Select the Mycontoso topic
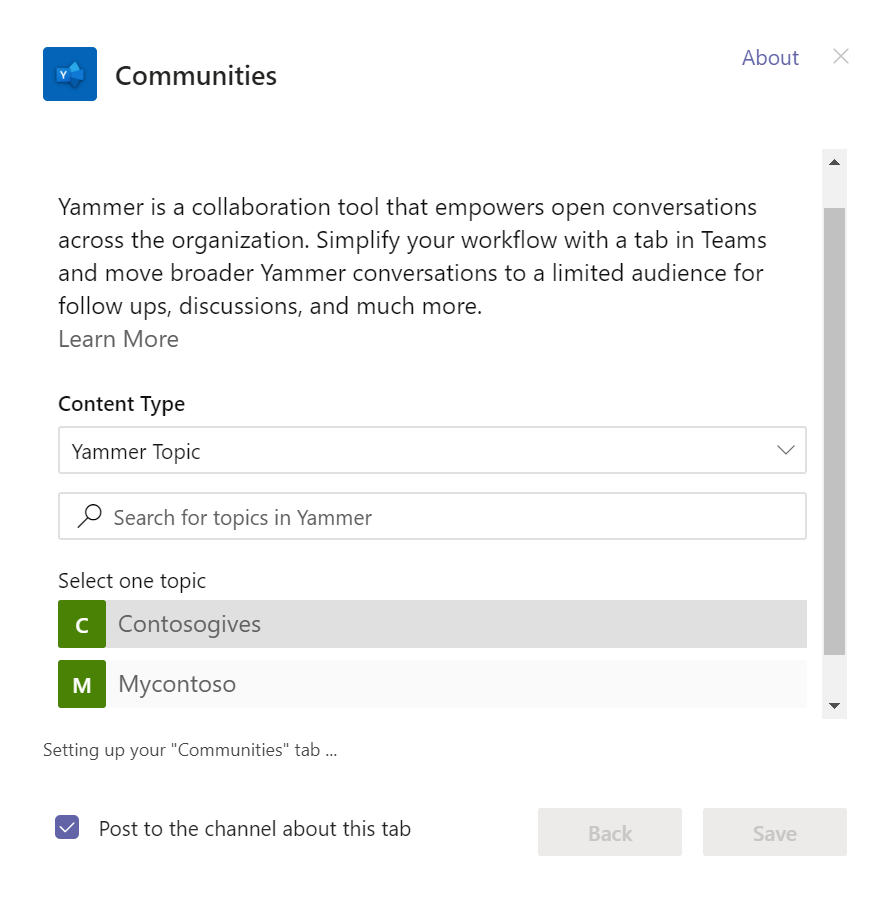This screenshot has width=889, height=902. pos(400,683)
